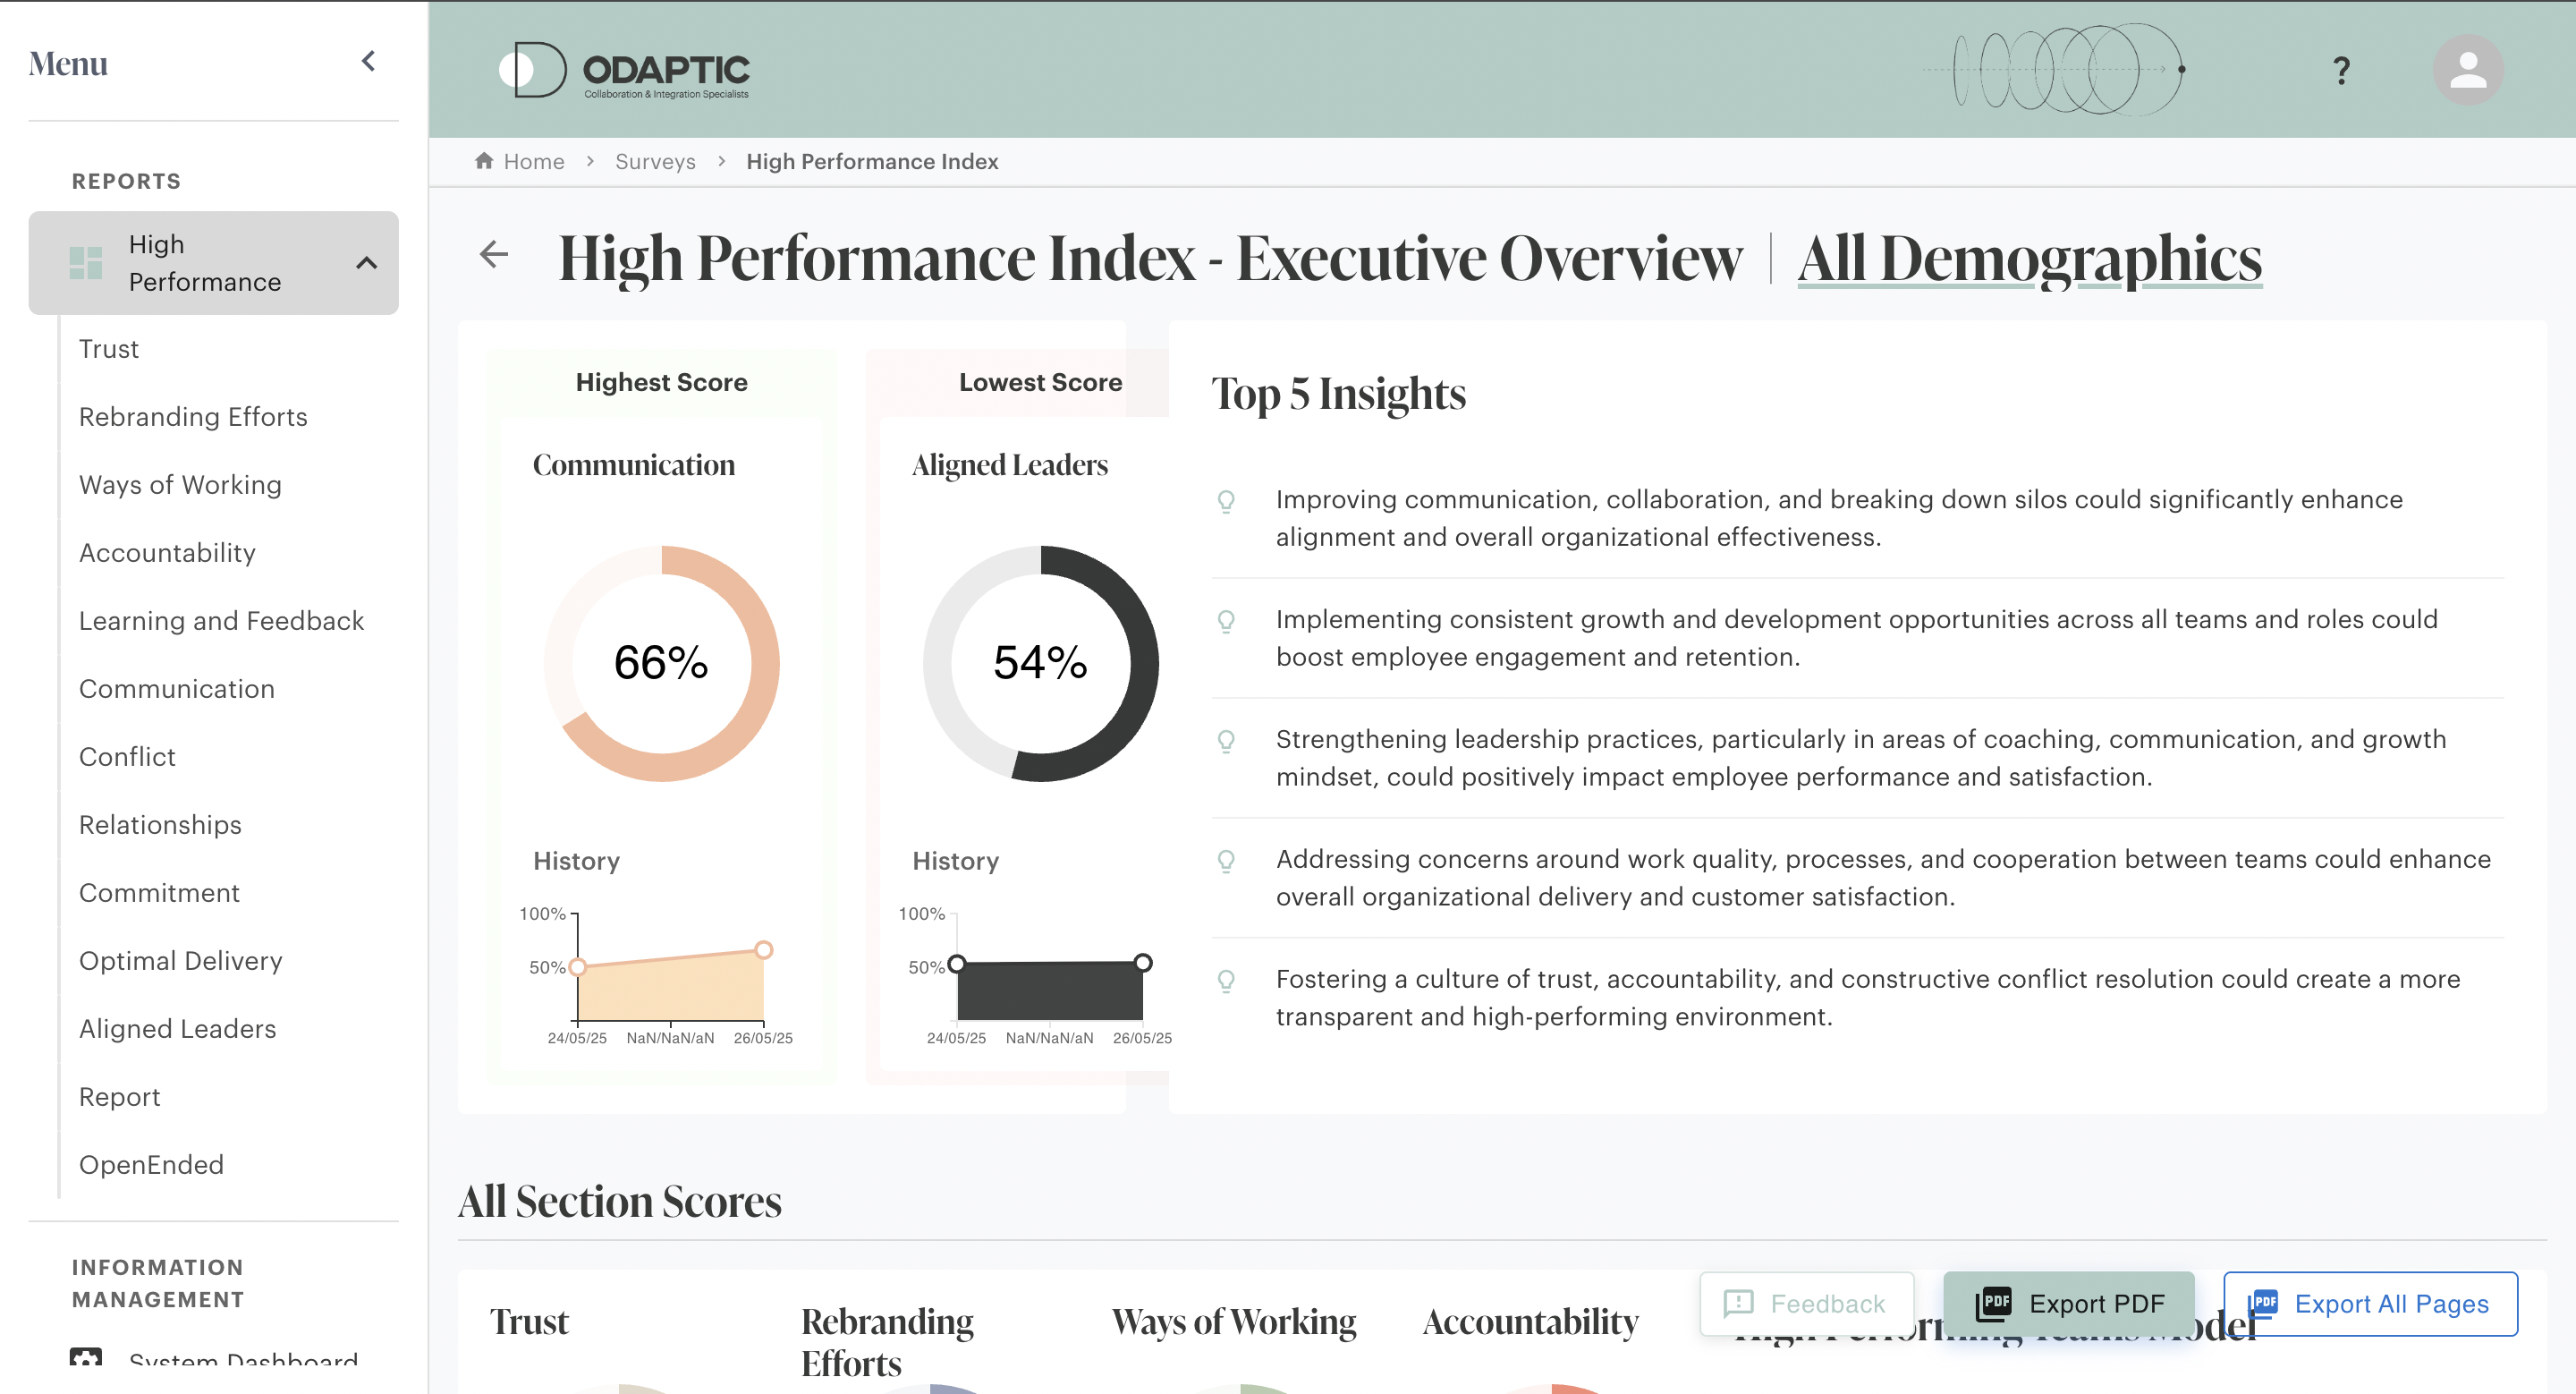The width and height of the screenshot is (2576, 1394).
Task: Click the back arrow beside page title
Action: pyautogui.click(x=494, y=255)
